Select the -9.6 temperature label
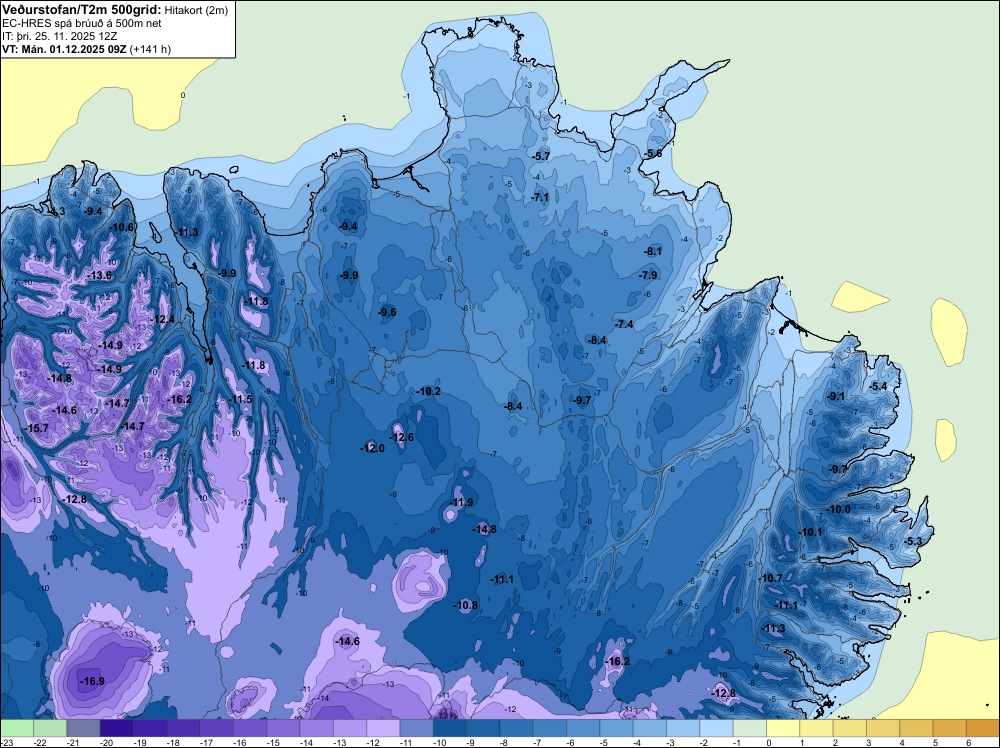Image resolution: width=1000 pixels, height=748 pixels. point(387,312)
